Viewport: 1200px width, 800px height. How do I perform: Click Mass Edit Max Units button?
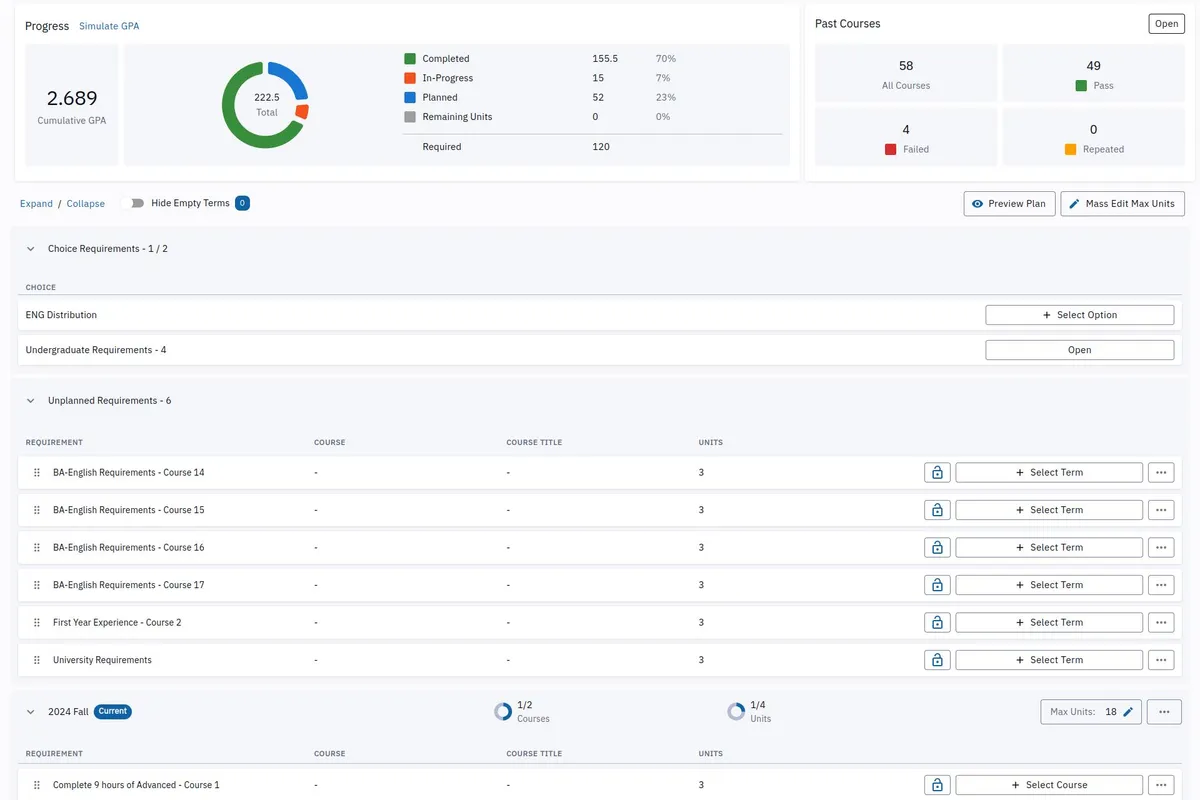pyautogui.click(x=1122, y=204)
